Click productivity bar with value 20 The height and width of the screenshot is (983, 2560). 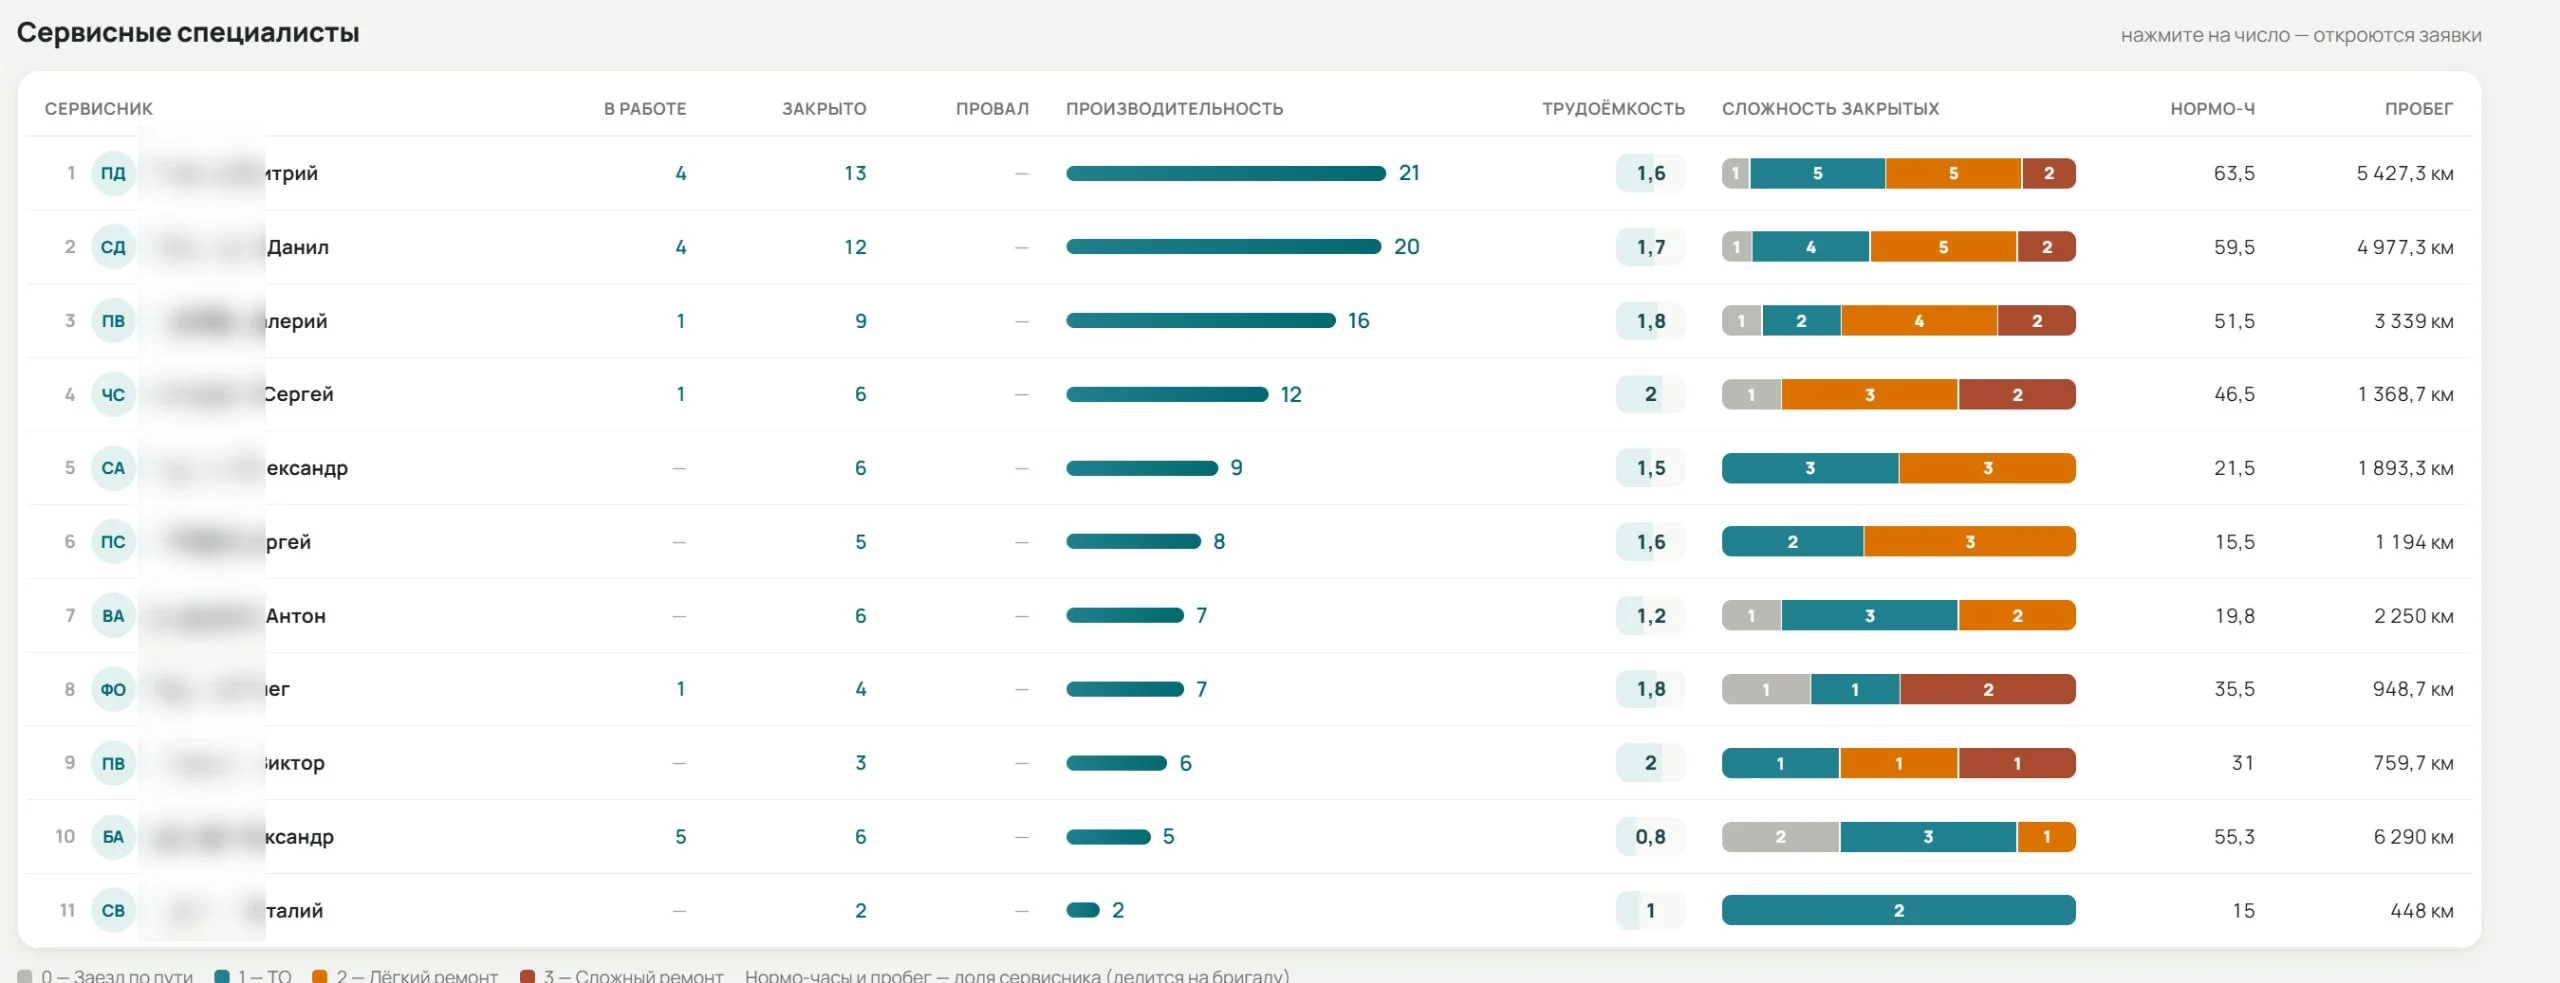[1223, 247]
